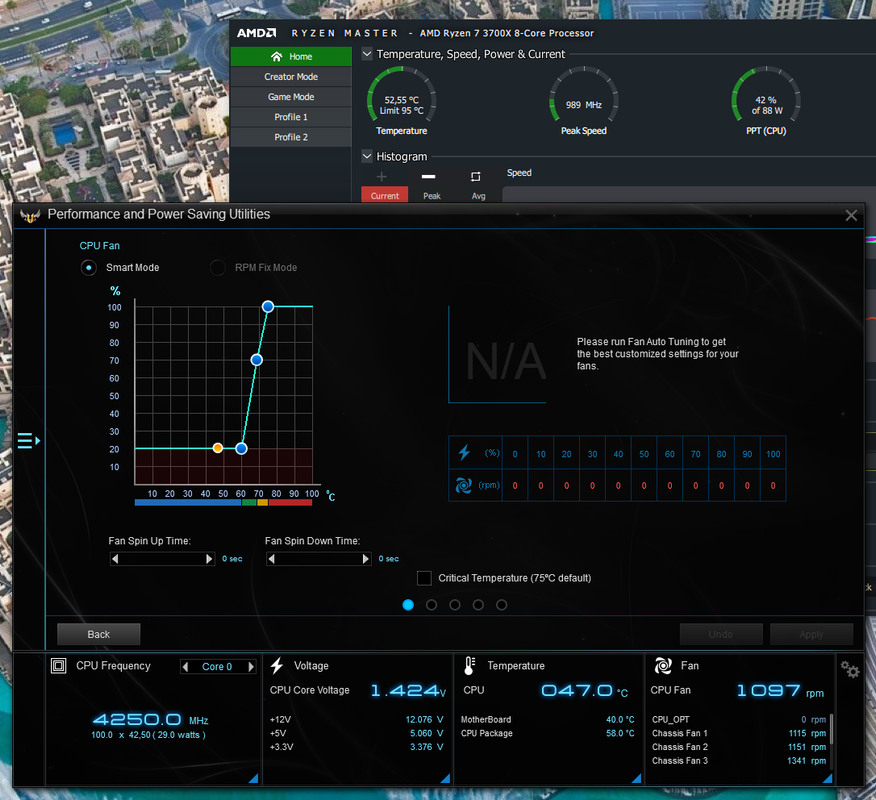
Task: Click the Apply button
Action: tap(811, 634)
